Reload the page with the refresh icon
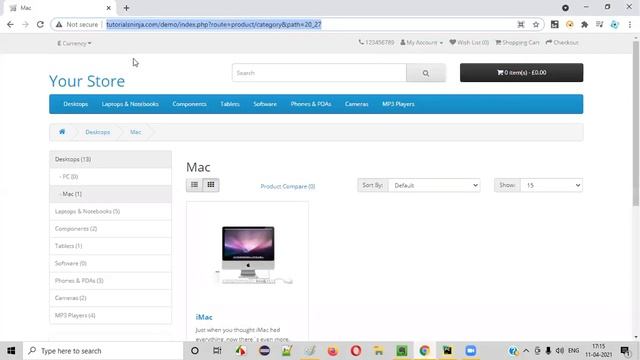This screenshot has height=360, width=640. tap(40, 24)
